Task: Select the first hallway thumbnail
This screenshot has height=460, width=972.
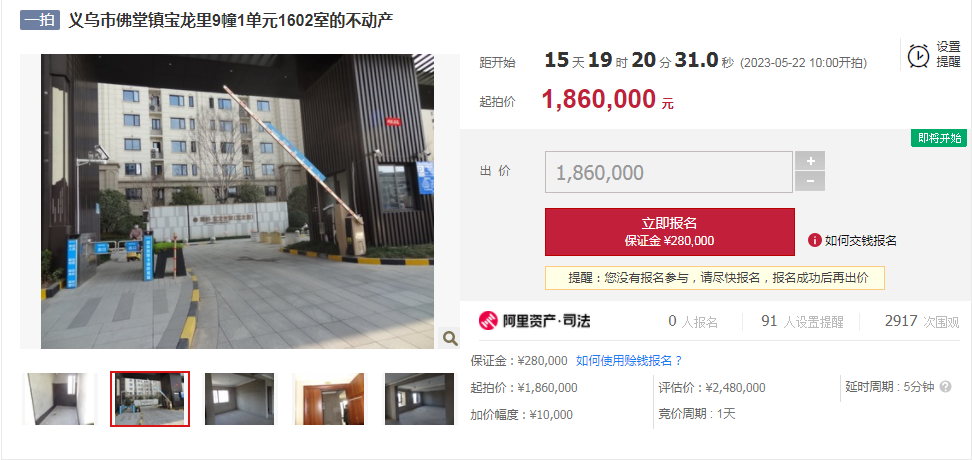Action: click(x=60, y=399)
